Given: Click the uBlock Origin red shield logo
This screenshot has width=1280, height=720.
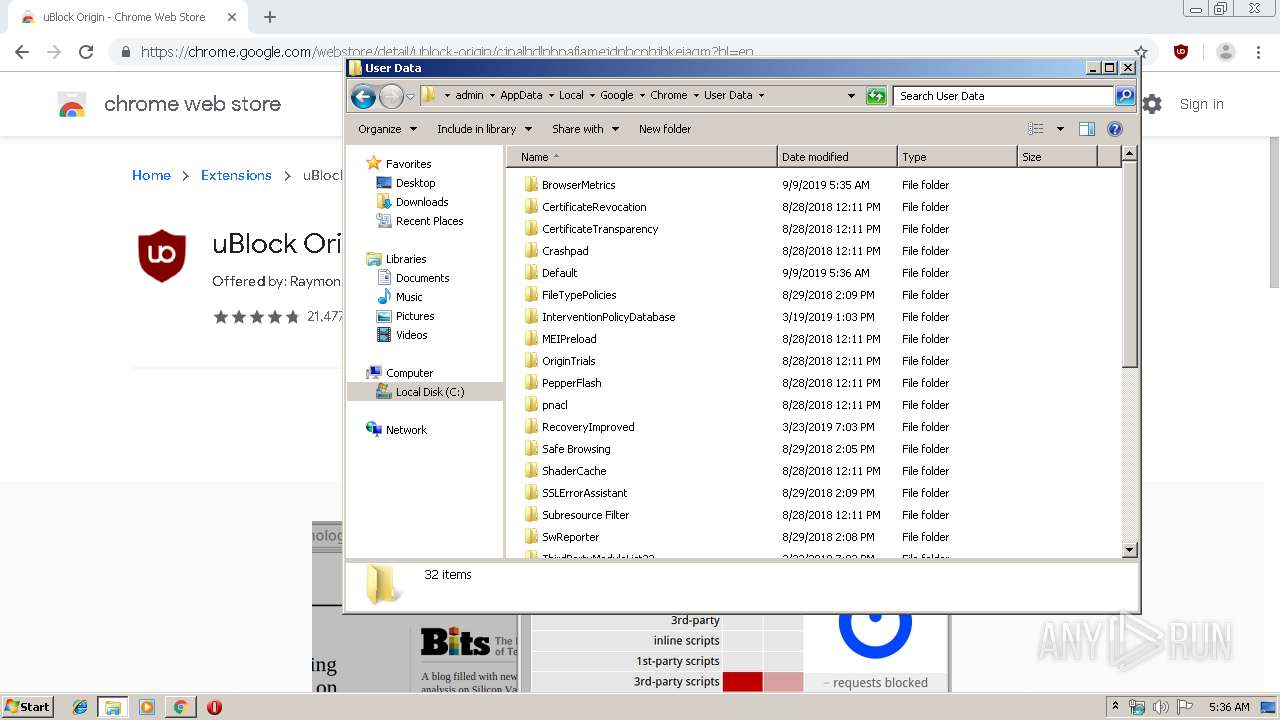Looking at the screenshot, I should tap(162, 255).
